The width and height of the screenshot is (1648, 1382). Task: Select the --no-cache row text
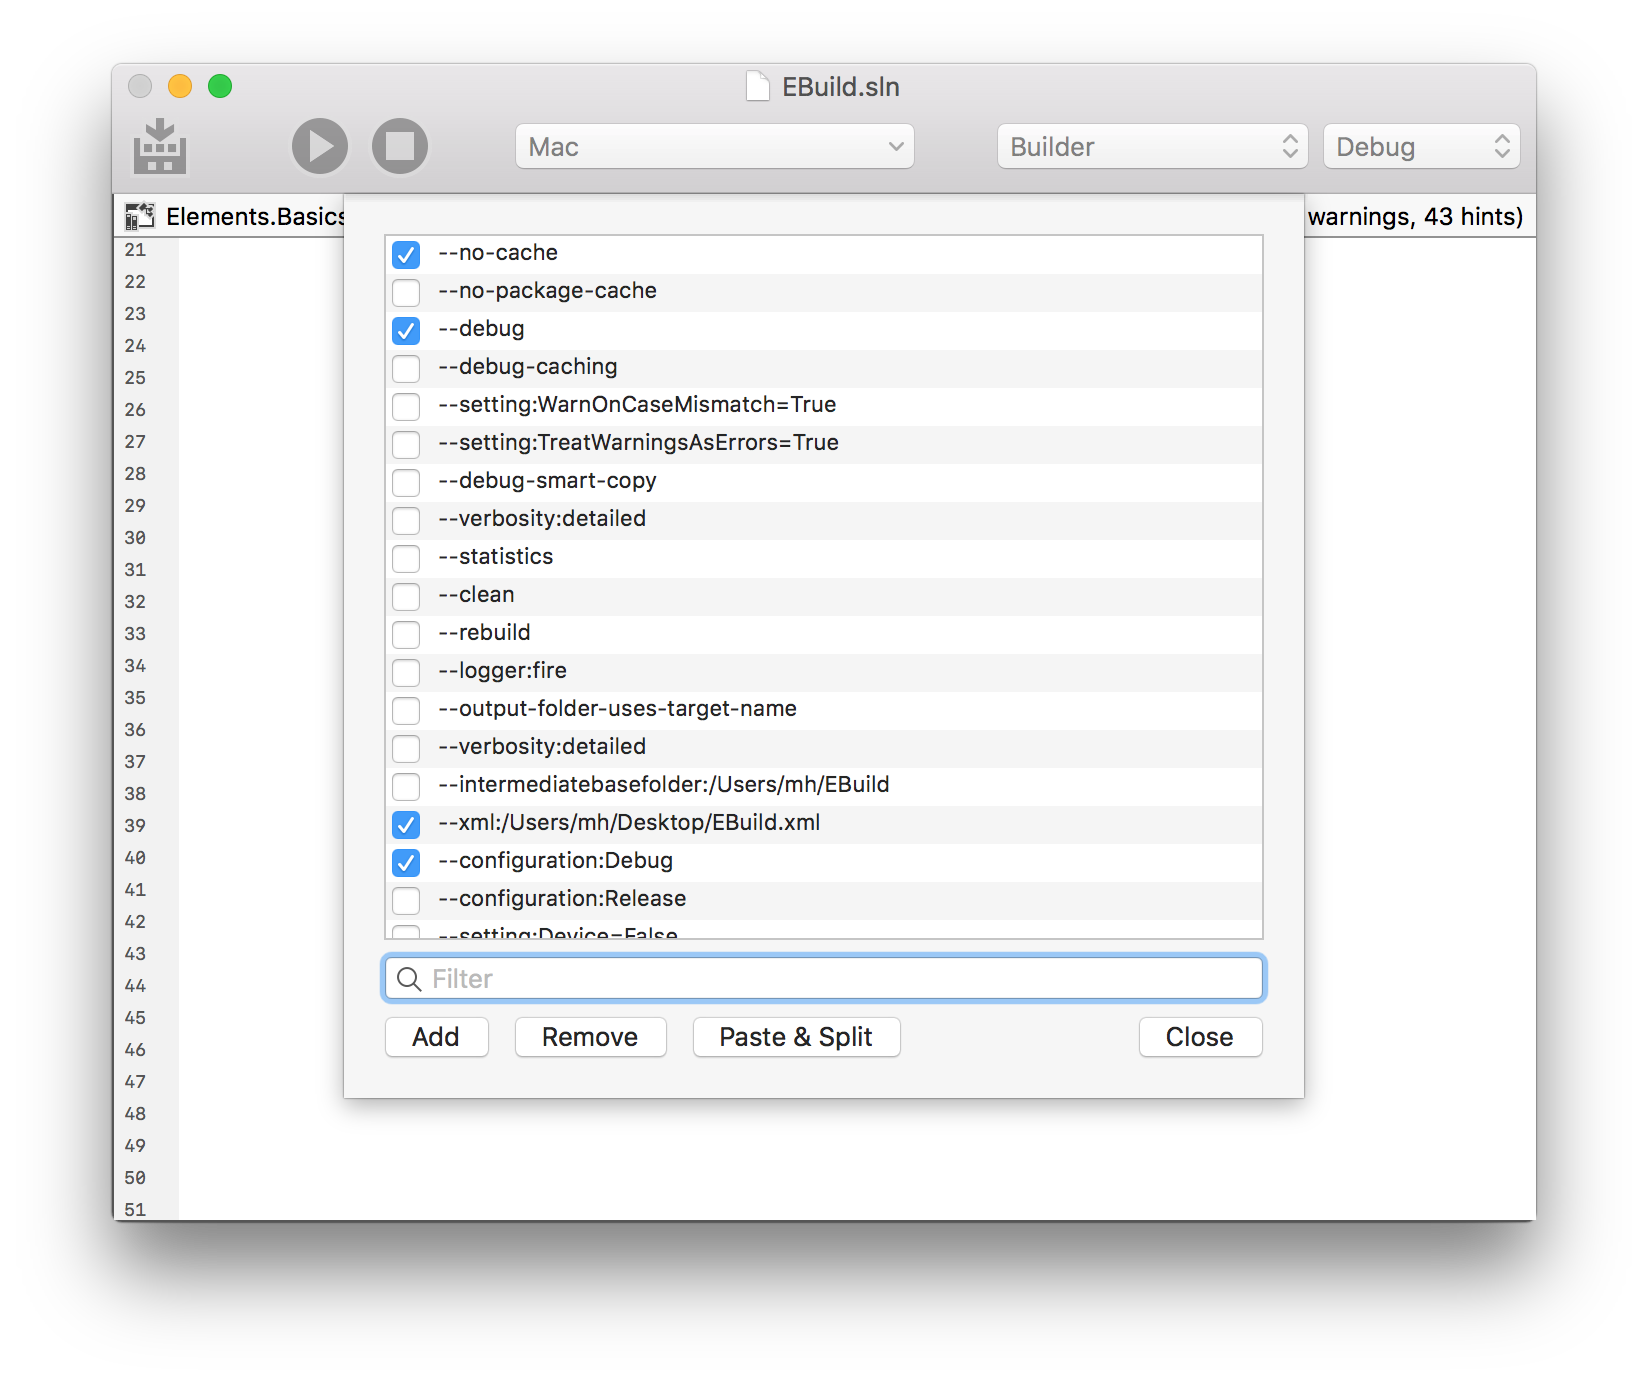[x=498, y=252]
